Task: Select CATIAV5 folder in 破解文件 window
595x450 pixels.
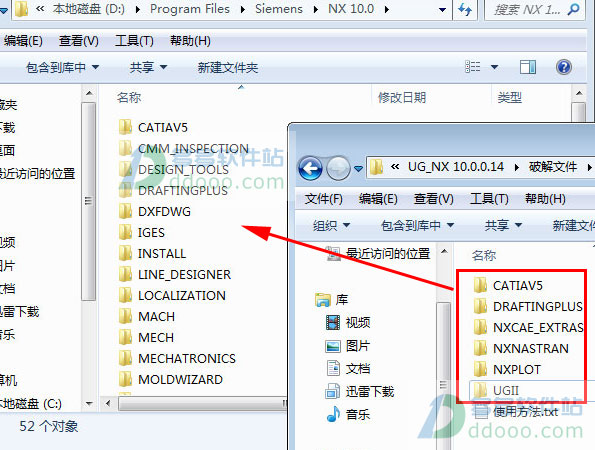Action: tap(508, 285)
